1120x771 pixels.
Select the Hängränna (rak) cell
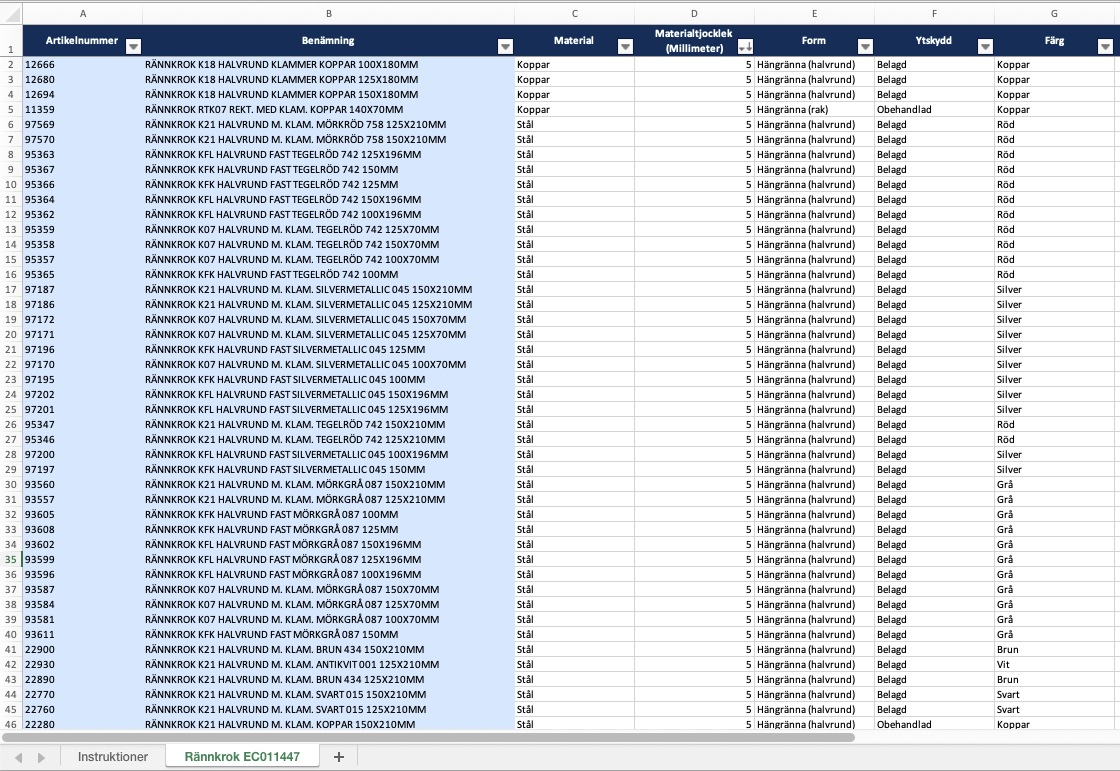pyautogui.click(x=813, y=109)
